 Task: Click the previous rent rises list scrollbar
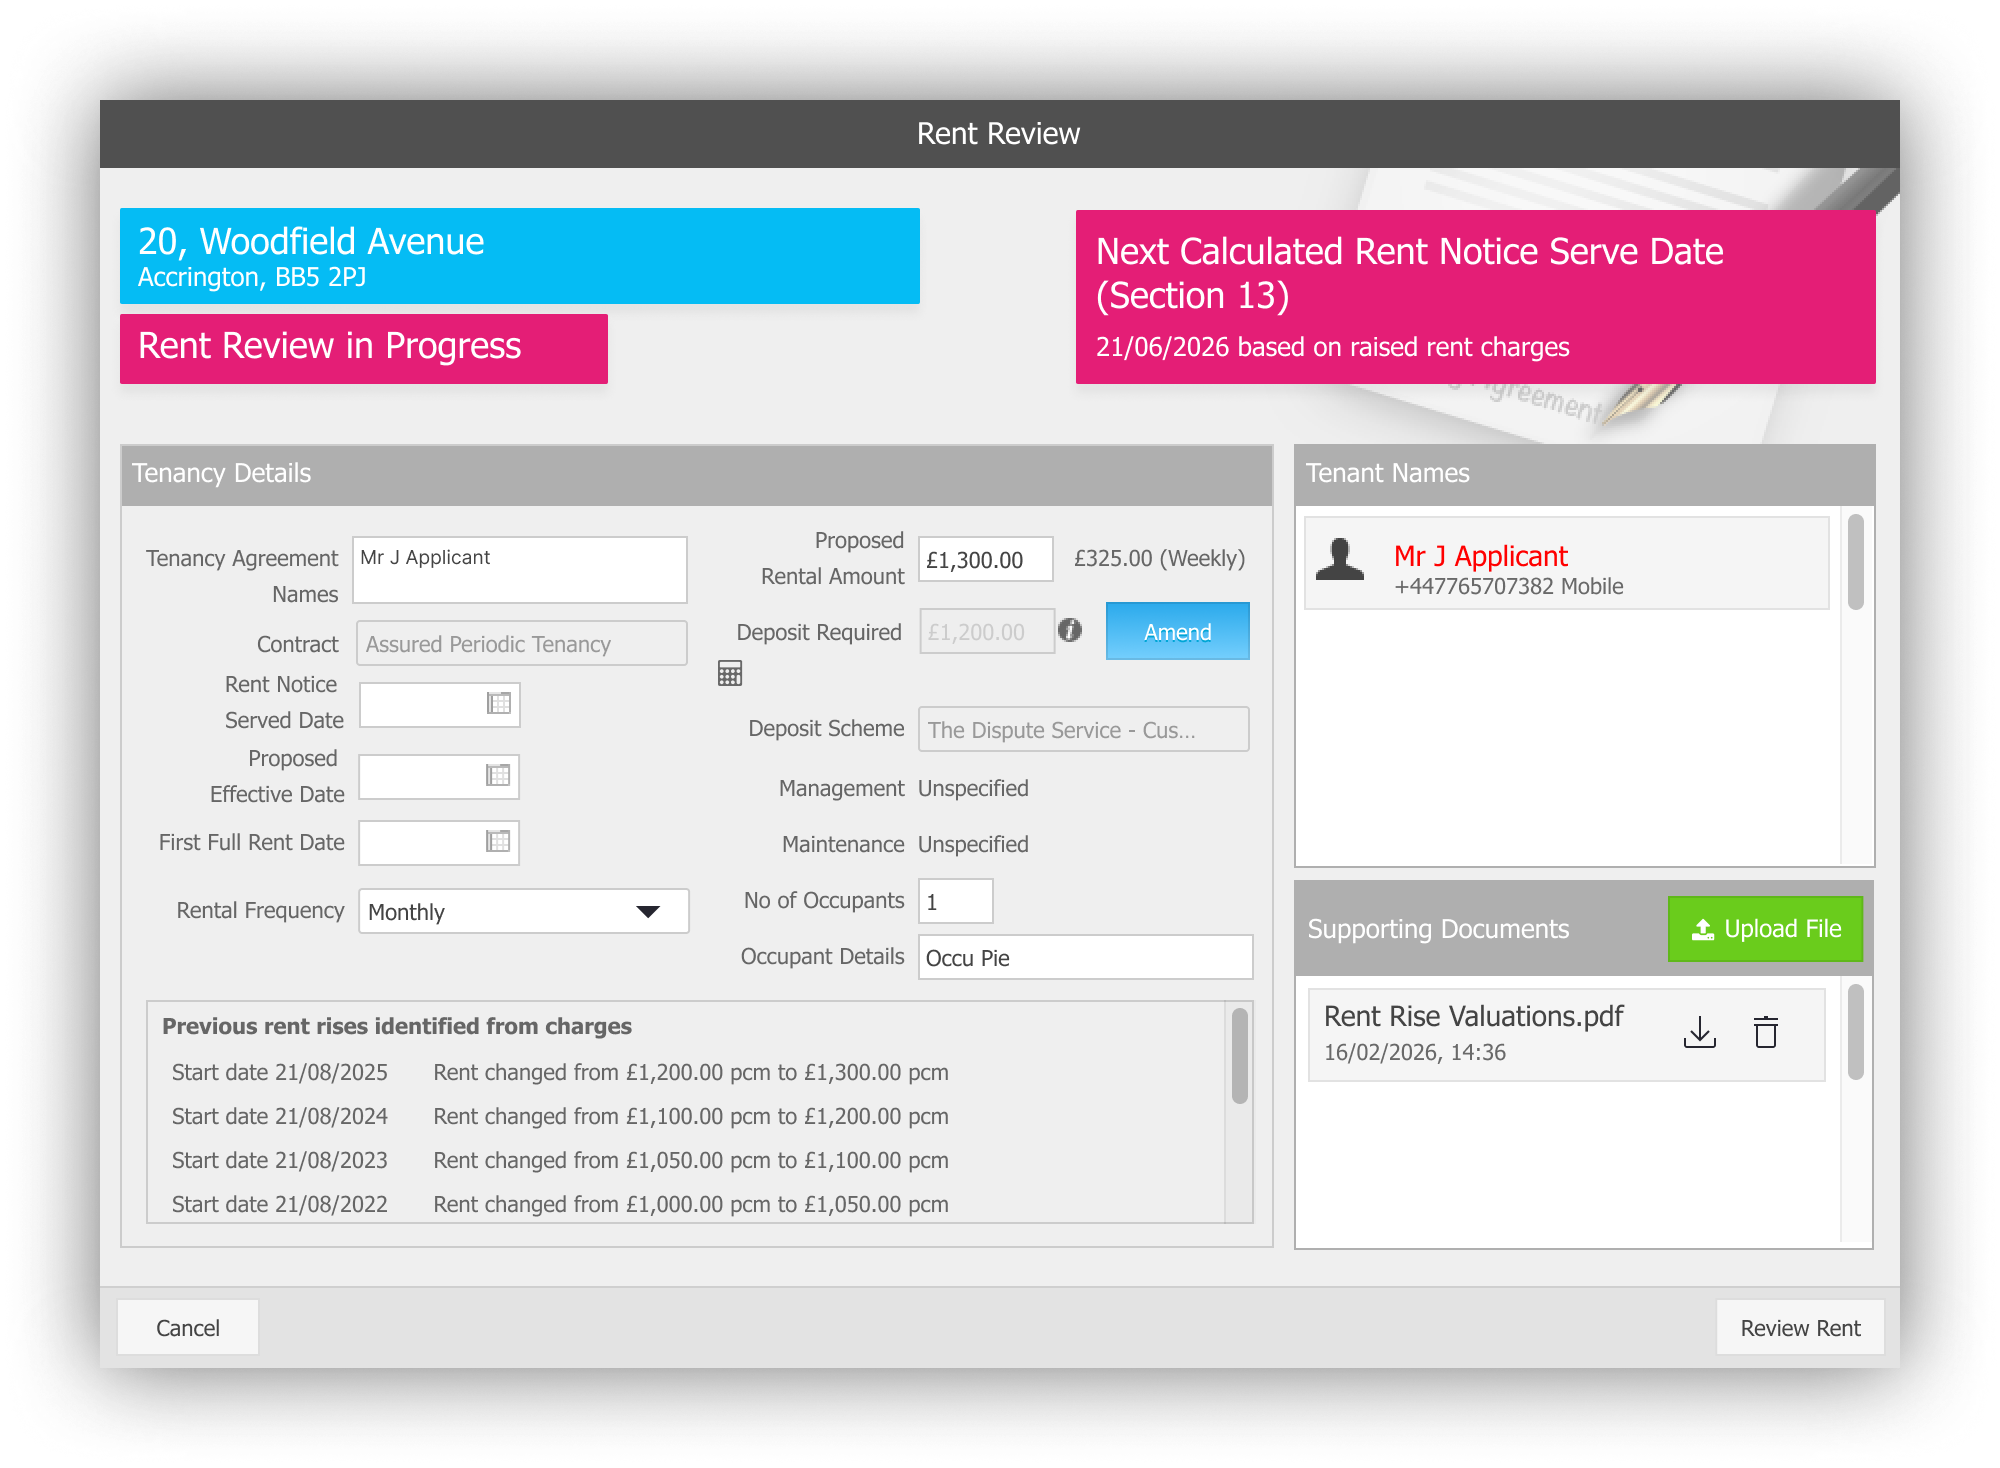pyautogui.click(x=1239, y=1056)
